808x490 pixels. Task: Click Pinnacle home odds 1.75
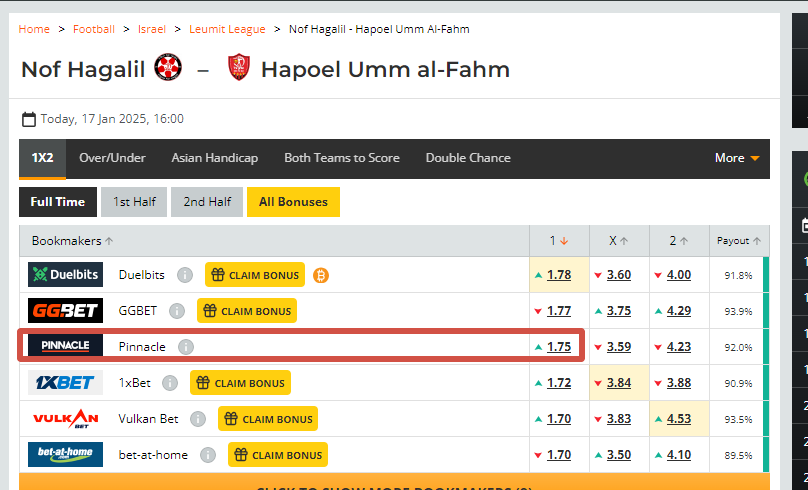tap(559, 347)
